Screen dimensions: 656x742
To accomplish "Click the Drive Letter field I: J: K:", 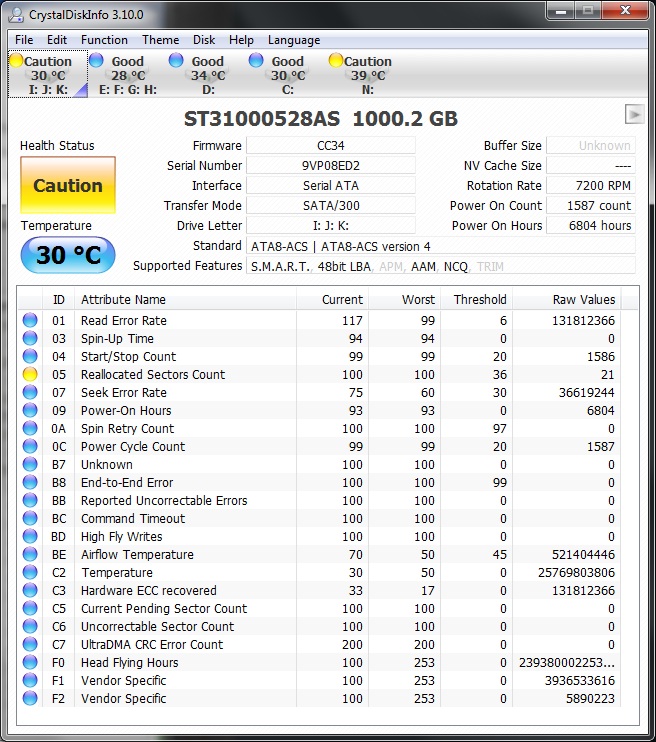I will pos(331,225).
